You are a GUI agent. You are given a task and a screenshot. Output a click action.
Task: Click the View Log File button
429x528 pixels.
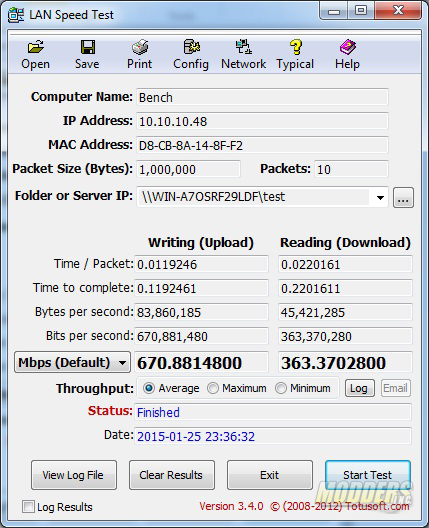[x=74, y=475]
